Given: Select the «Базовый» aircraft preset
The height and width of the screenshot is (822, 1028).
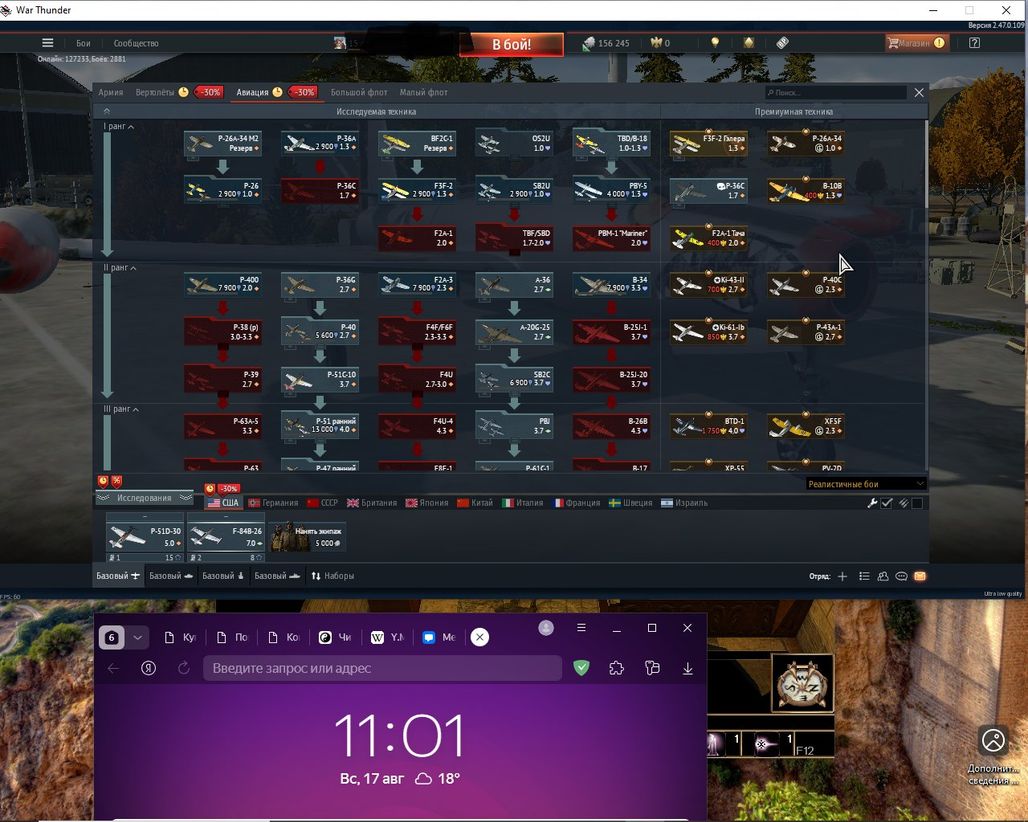Looking at the screenshot, I should pyautogui.click(x=118, y=576).
